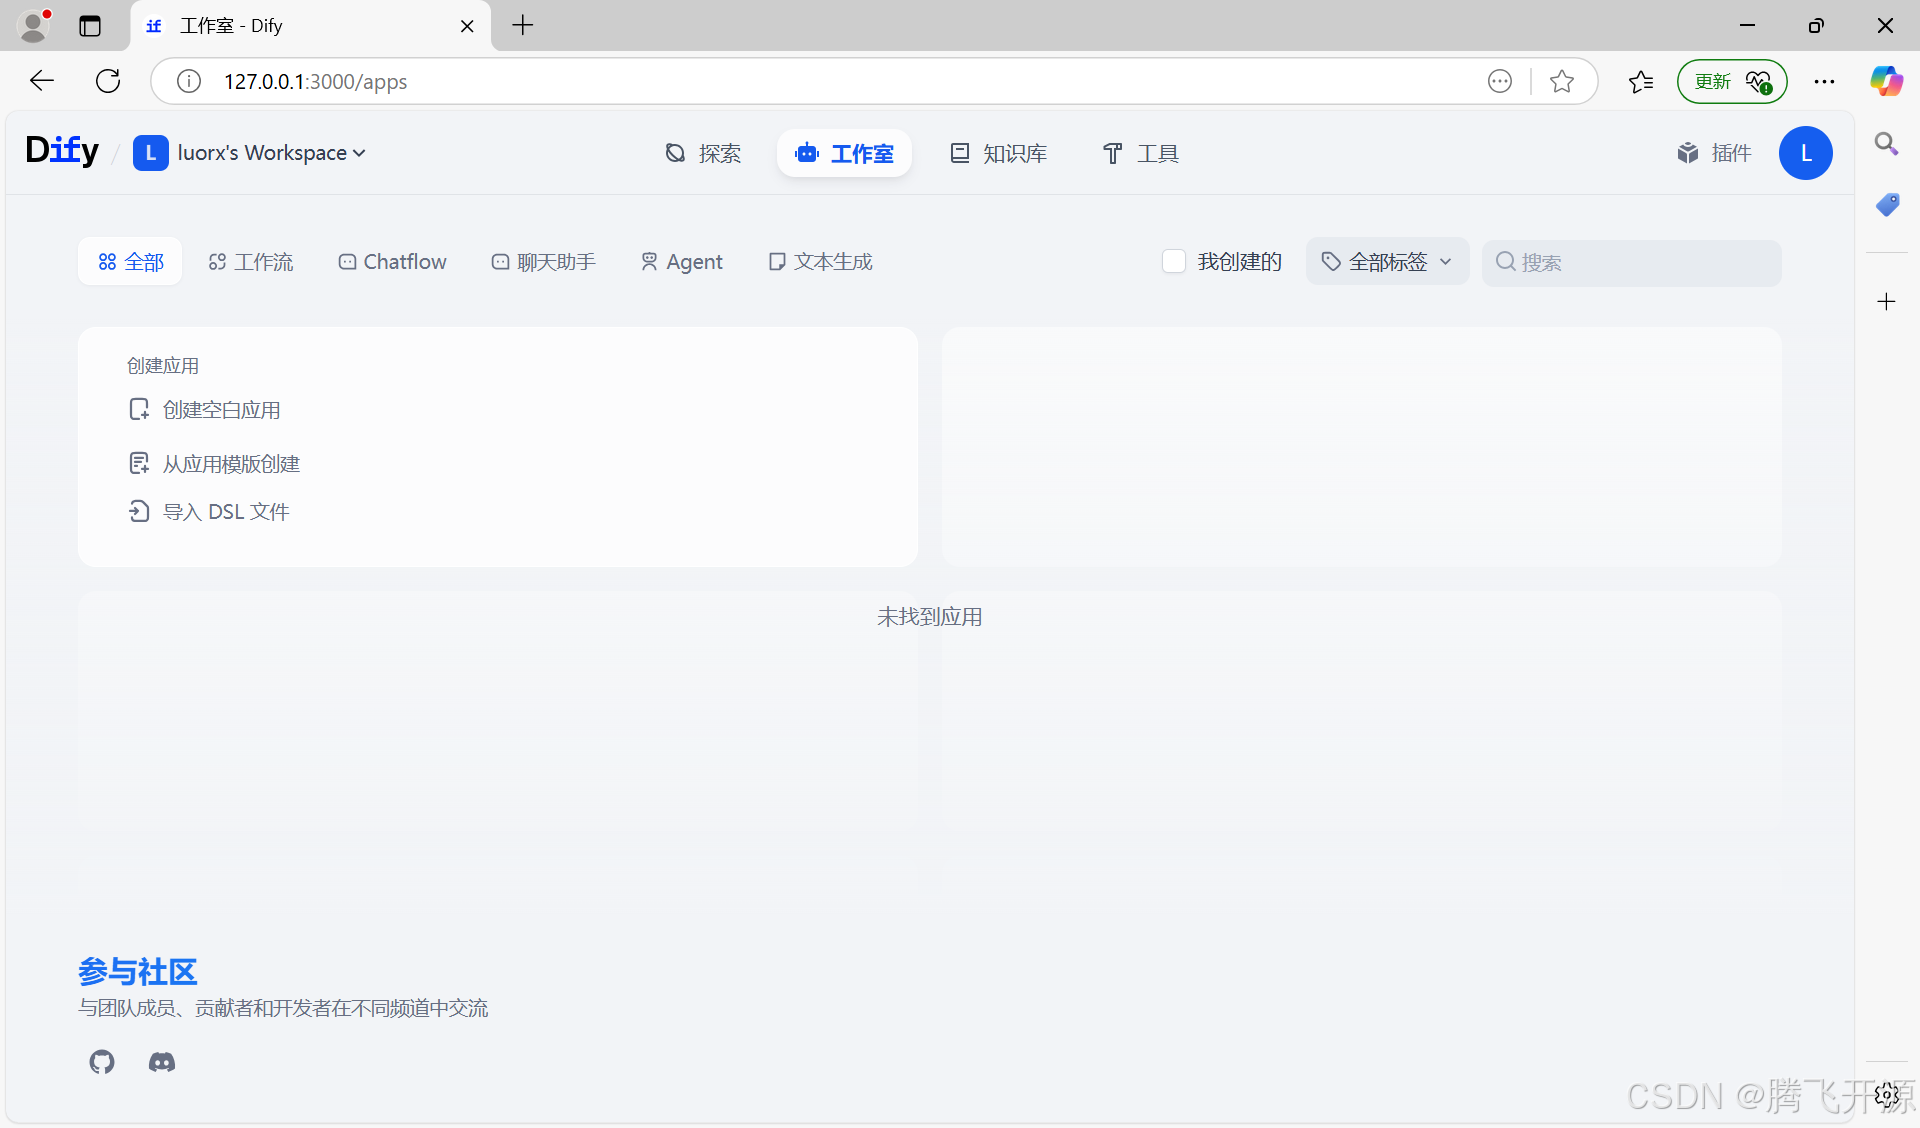Screen dimensions: 1920x1128
Task: Open Edge sidebar search icon
Action: [x=1886, y=144]
